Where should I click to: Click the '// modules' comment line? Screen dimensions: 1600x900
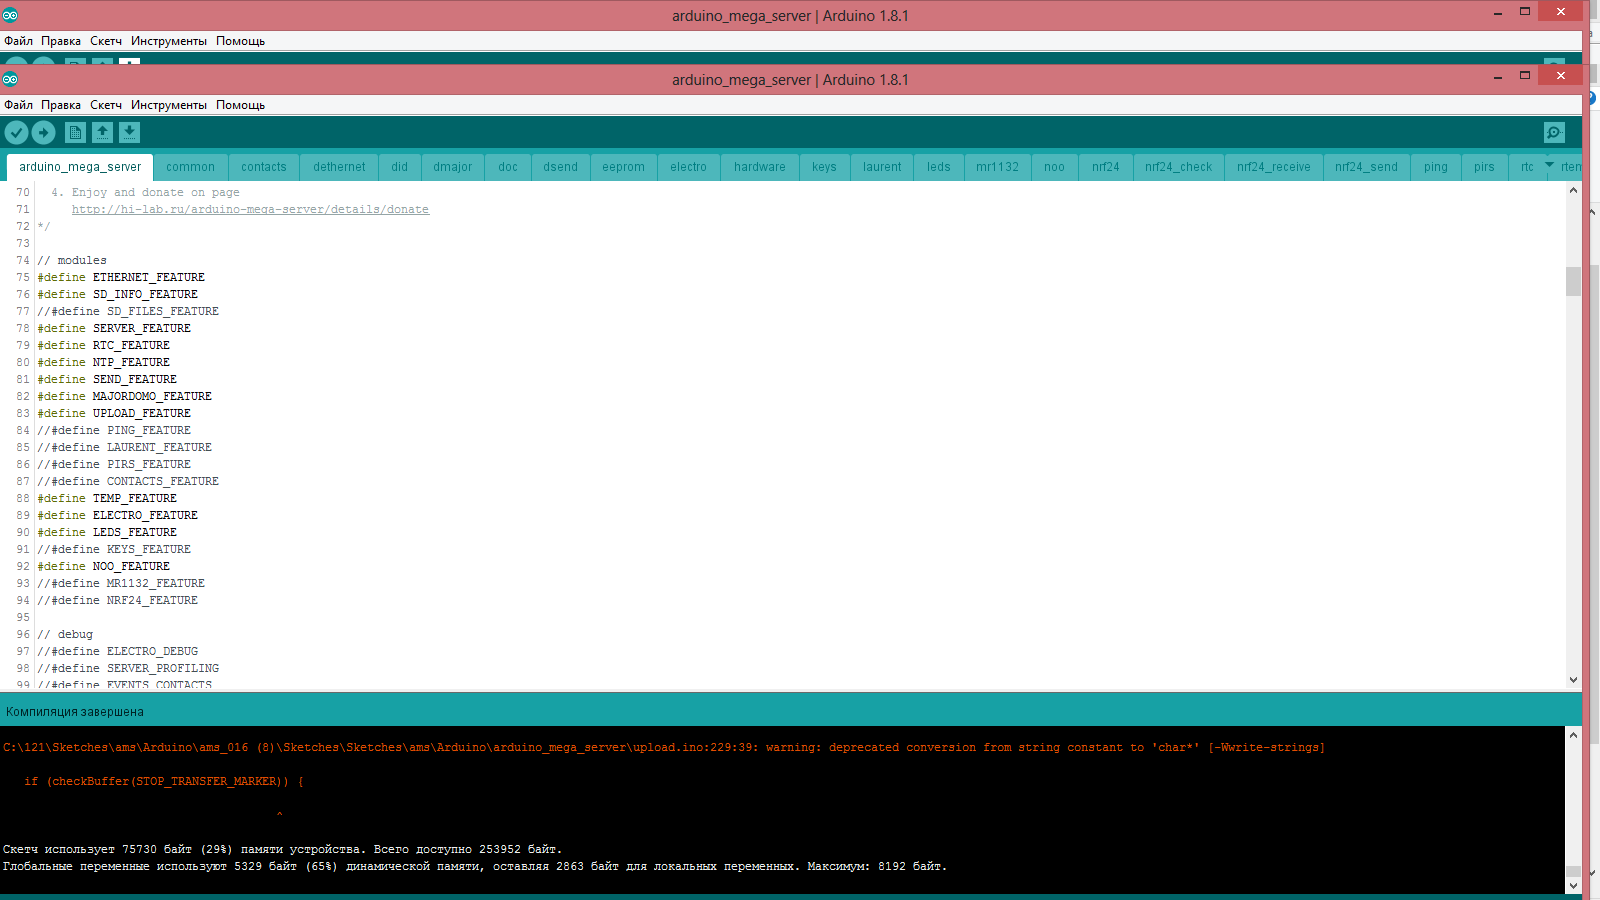[x=72, y=260]
